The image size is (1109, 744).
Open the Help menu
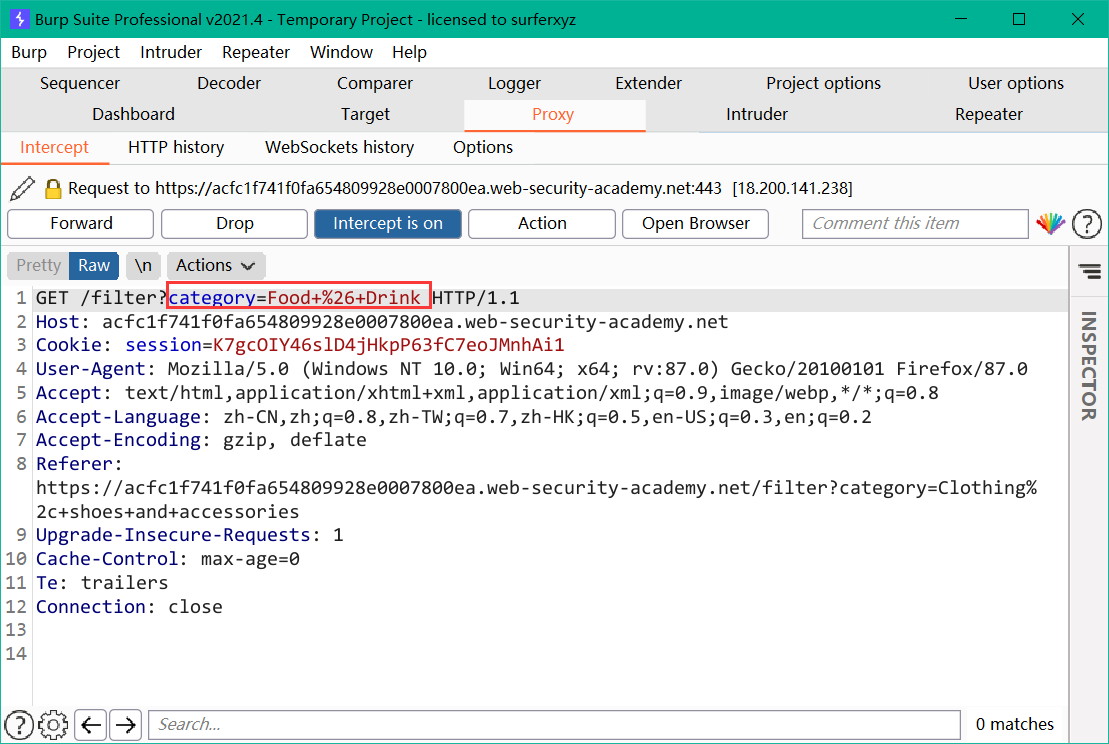click(410, 52)
